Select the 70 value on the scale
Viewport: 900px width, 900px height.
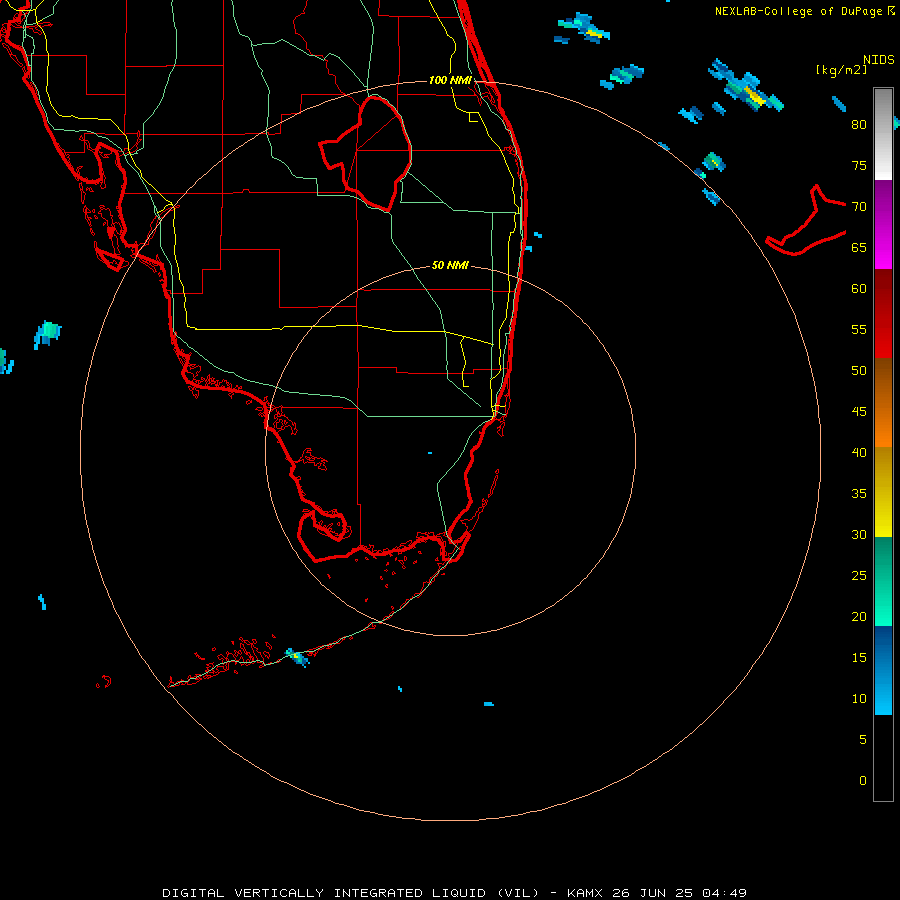pyautogui.click(x=859, y=207)
